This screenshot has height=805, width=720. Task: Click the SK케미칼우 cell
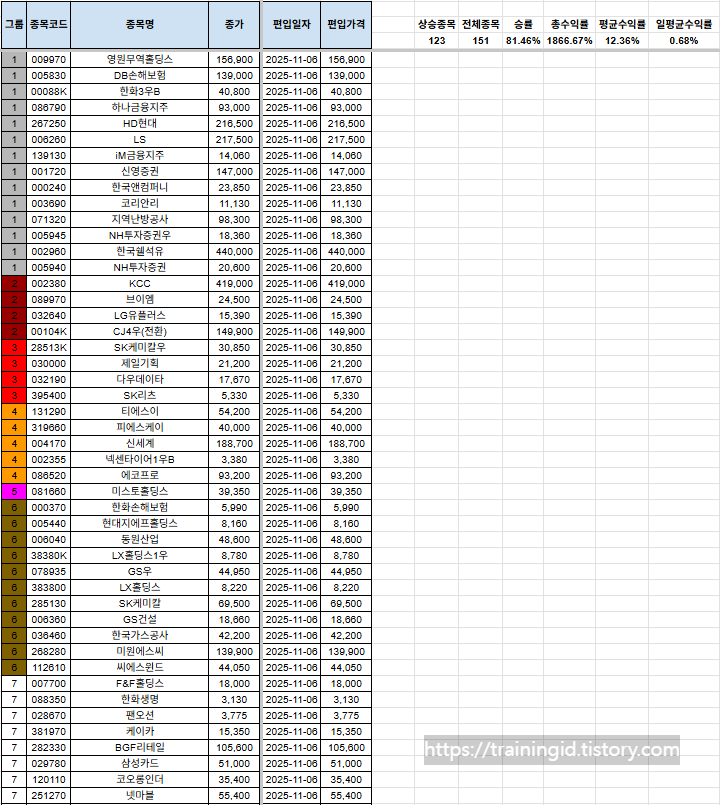tap(140, 348)
